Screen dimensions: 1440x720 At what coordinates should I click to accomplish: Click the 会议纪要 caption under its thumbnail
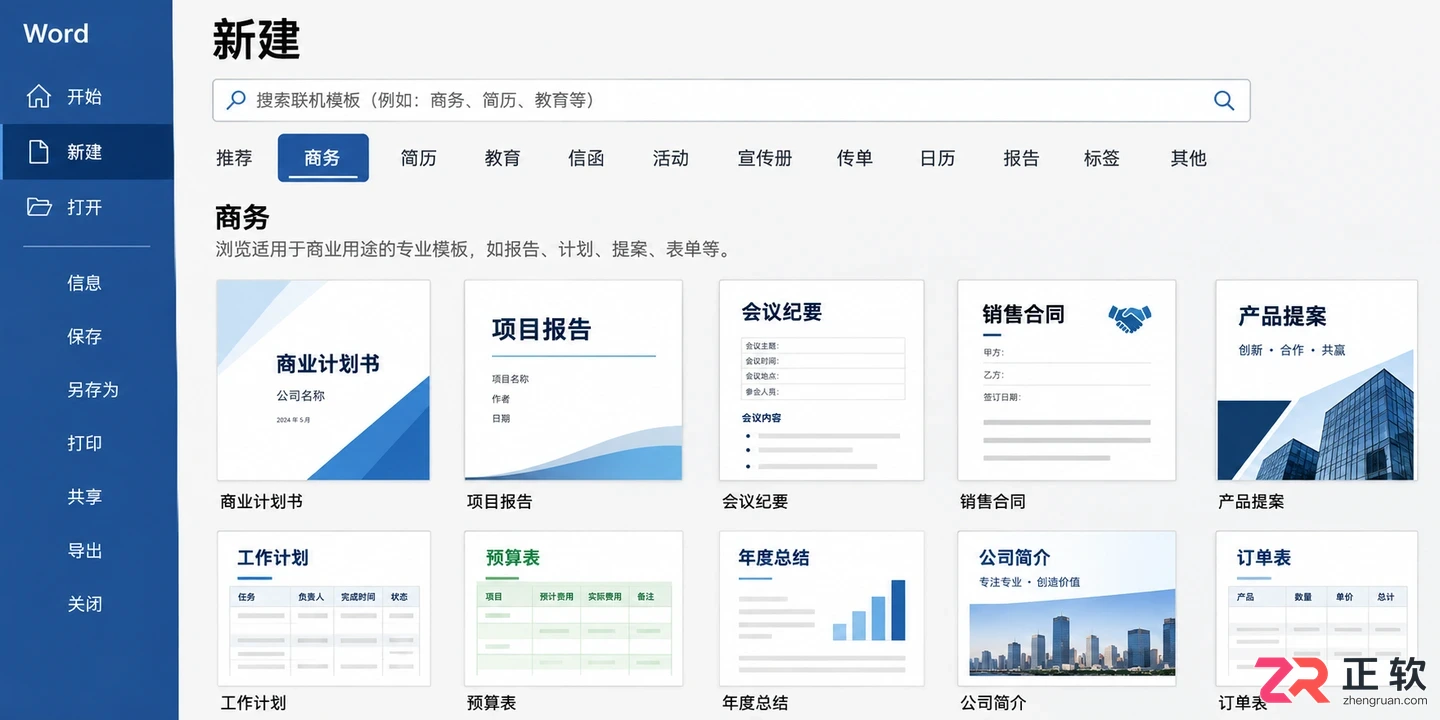coord(755,502)
